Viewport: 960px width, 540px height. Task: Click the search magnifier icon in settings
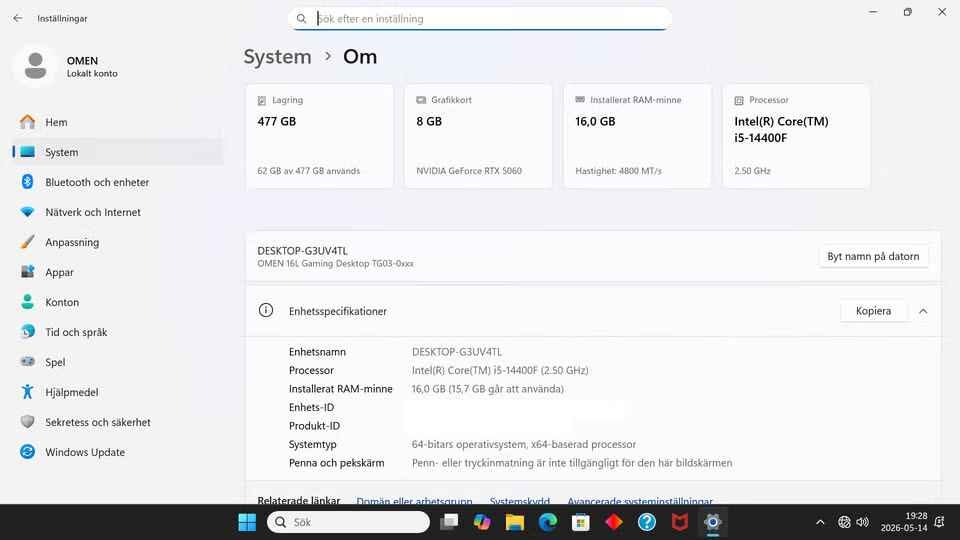301,19
